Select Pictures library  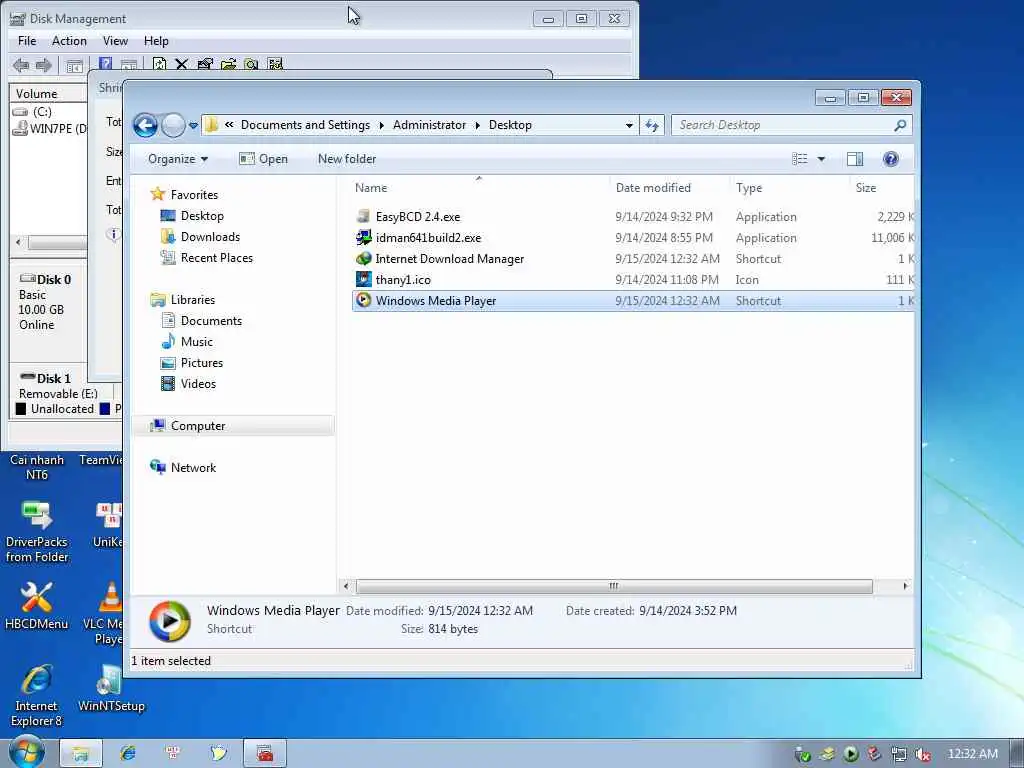(202, 363)
